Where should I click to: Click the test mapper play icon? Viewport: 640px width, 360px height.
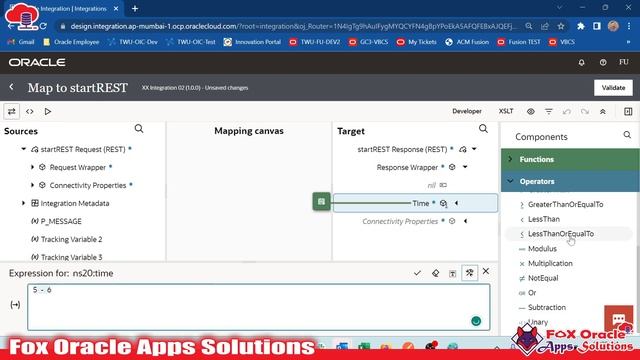click(x=48, y=111)
